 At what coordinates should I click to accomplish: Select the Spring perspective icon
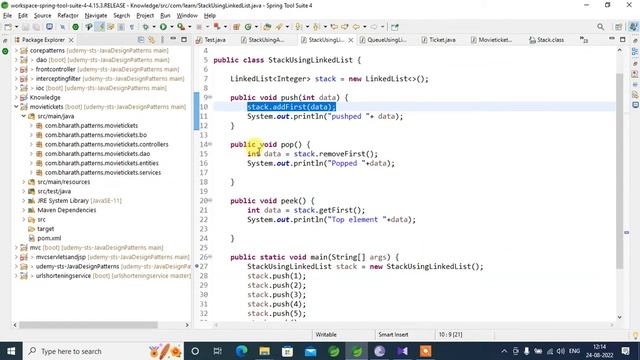click(633, 27)
